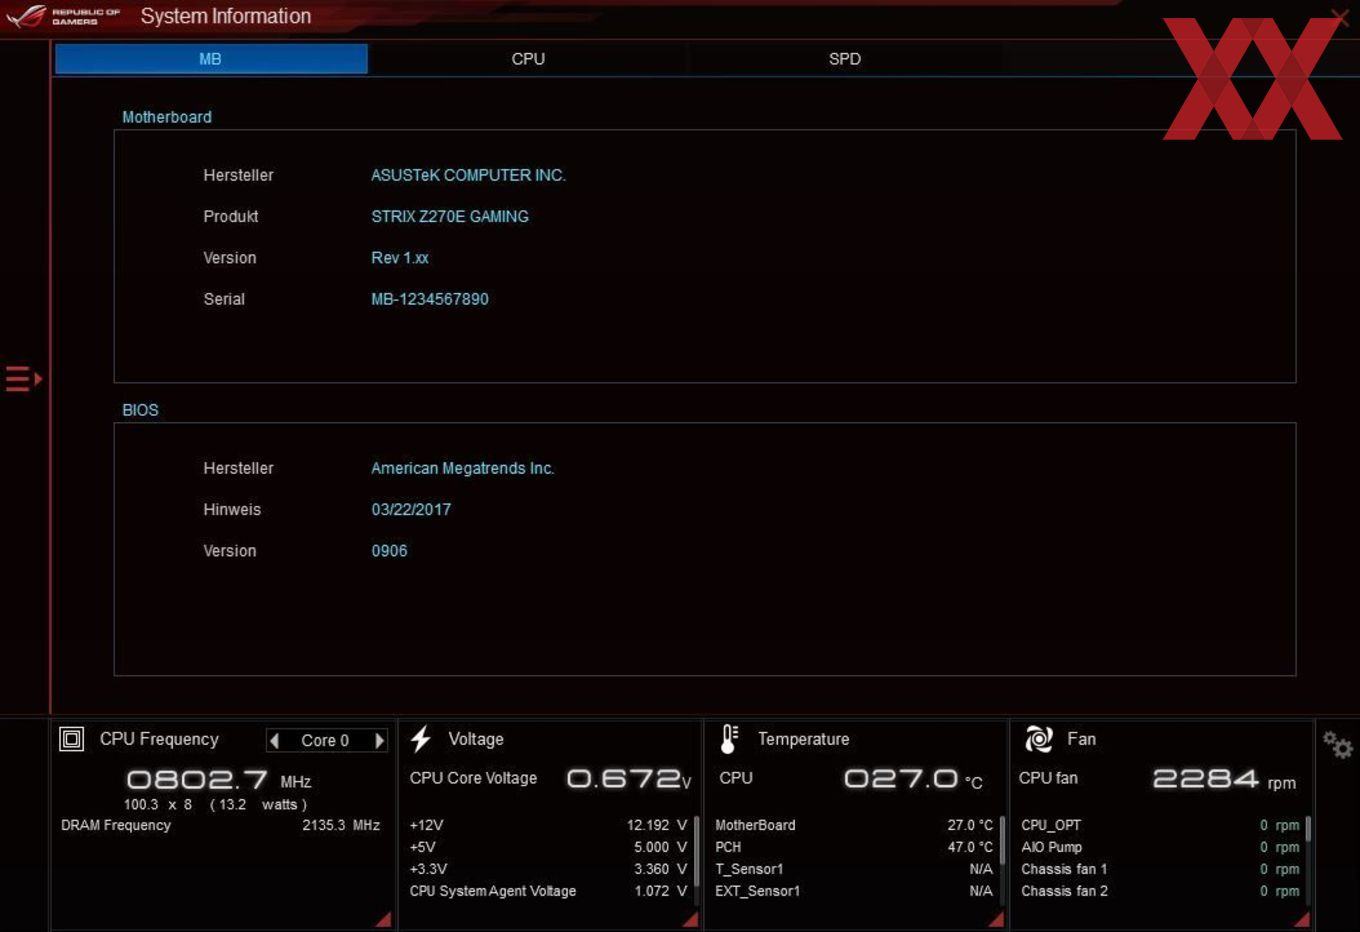Click the Voltage lightning bolt icon
Viewport: 1360px width, 932px height.
421,739
